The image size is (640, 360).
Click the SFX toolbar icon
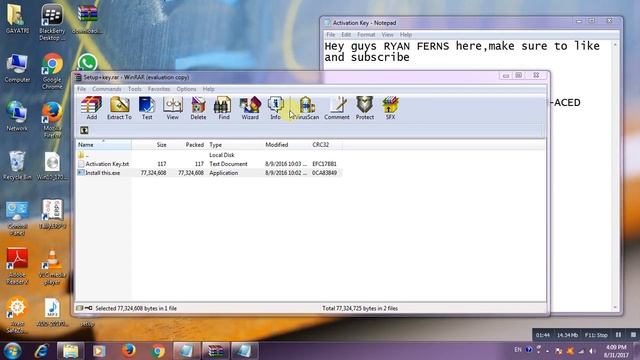click(390, 108)
